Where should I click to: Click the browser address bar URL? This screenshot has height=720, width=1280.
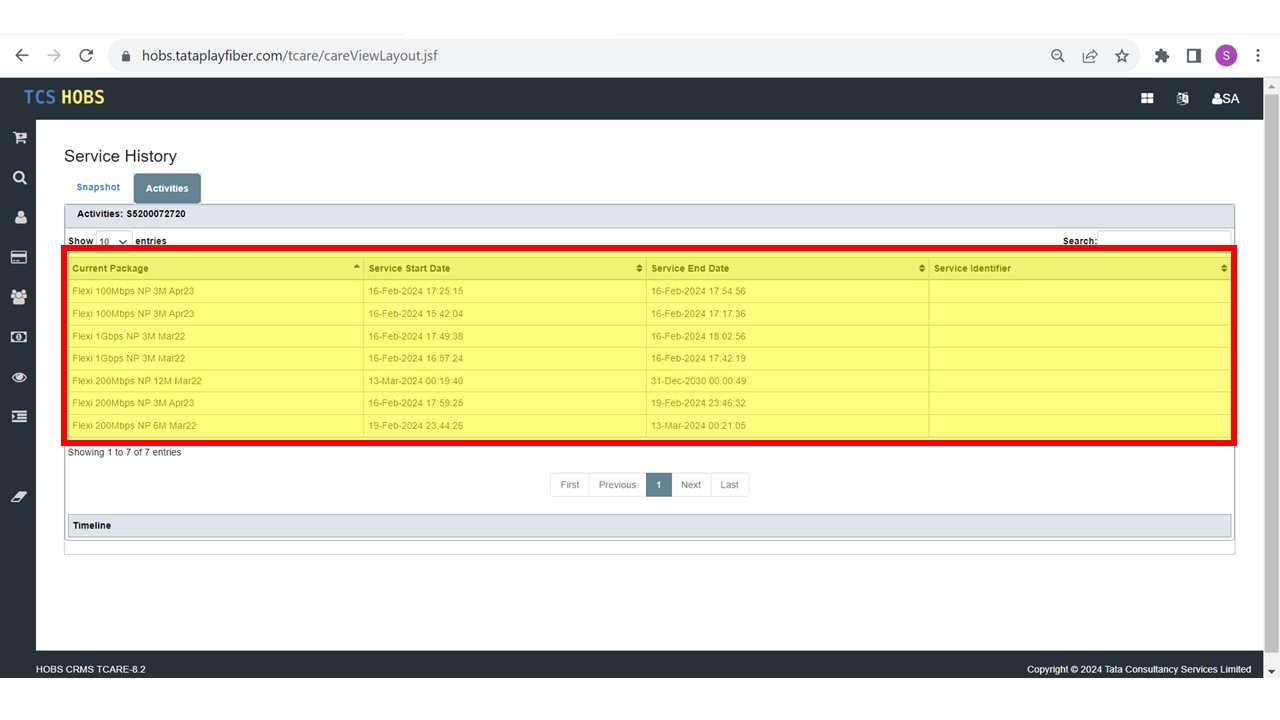(290, 56)
